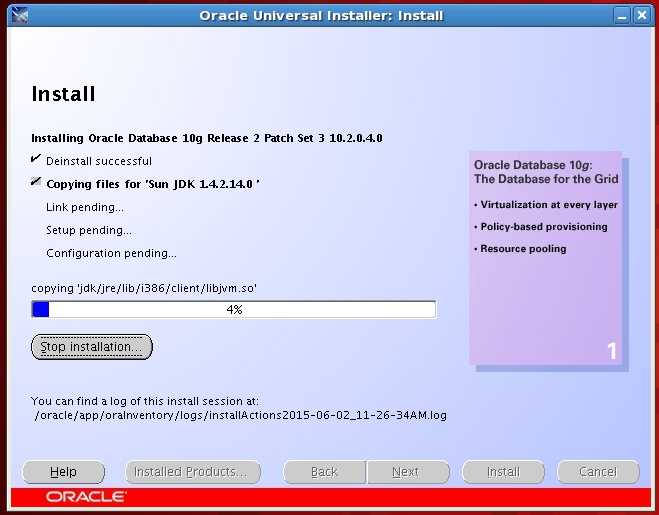Click the Back button

pos(324,472)
